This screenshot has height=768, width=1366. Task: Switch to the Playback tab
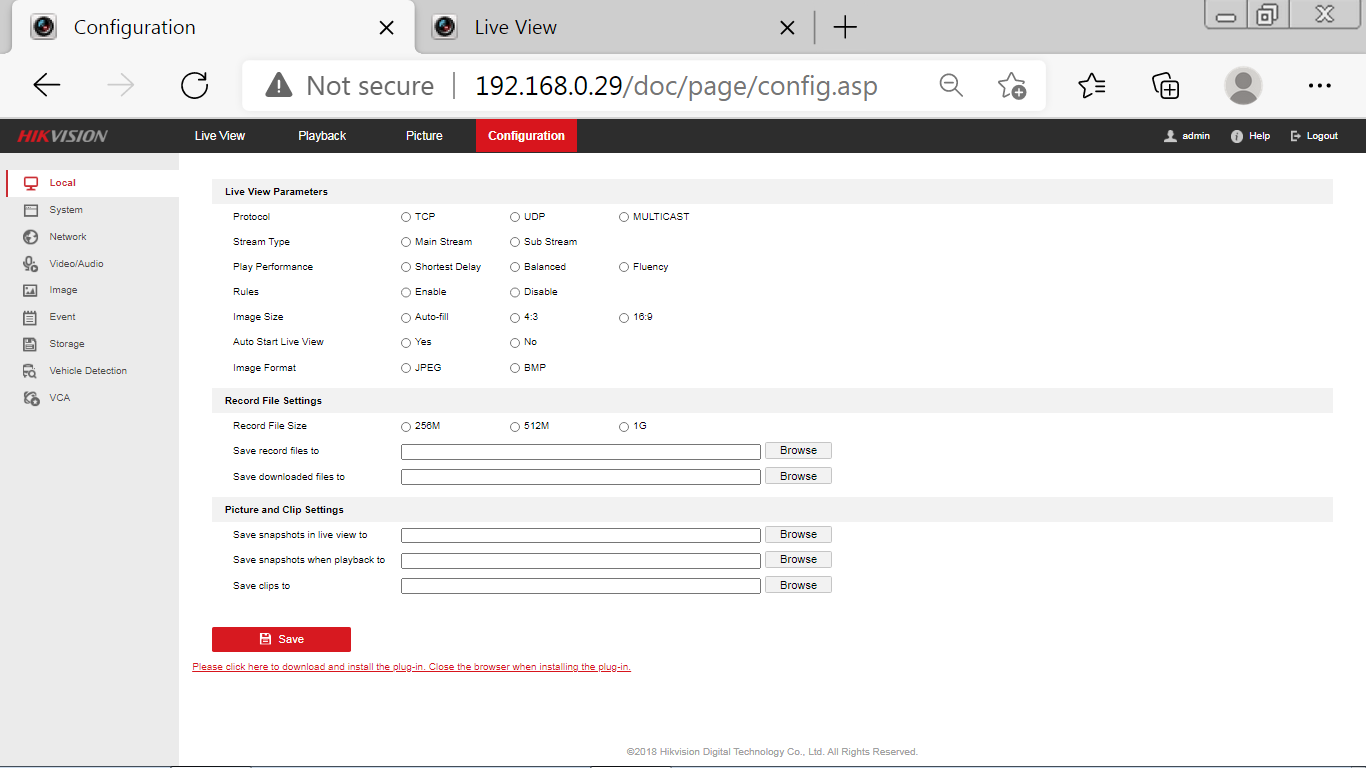[x=322, y=136]
